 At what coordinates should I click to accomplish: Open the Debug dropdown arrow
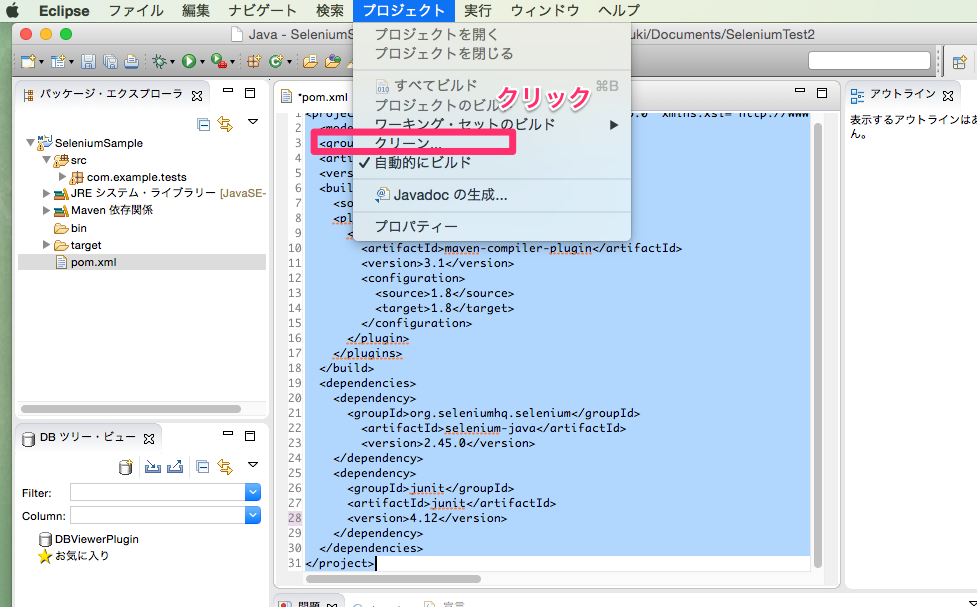173,62
